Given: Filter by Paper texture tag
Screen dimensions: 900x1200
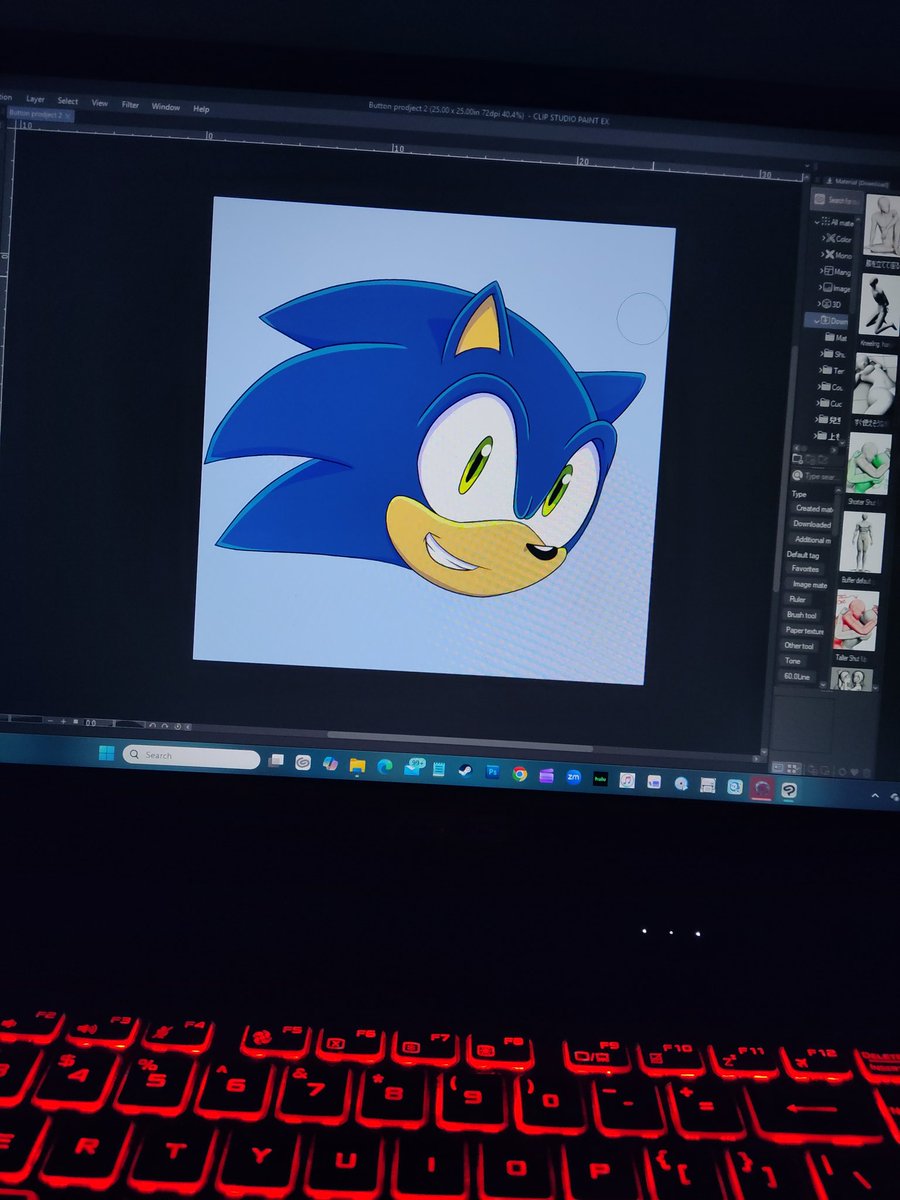Looking at the screenshot, I should pos(804,631).
